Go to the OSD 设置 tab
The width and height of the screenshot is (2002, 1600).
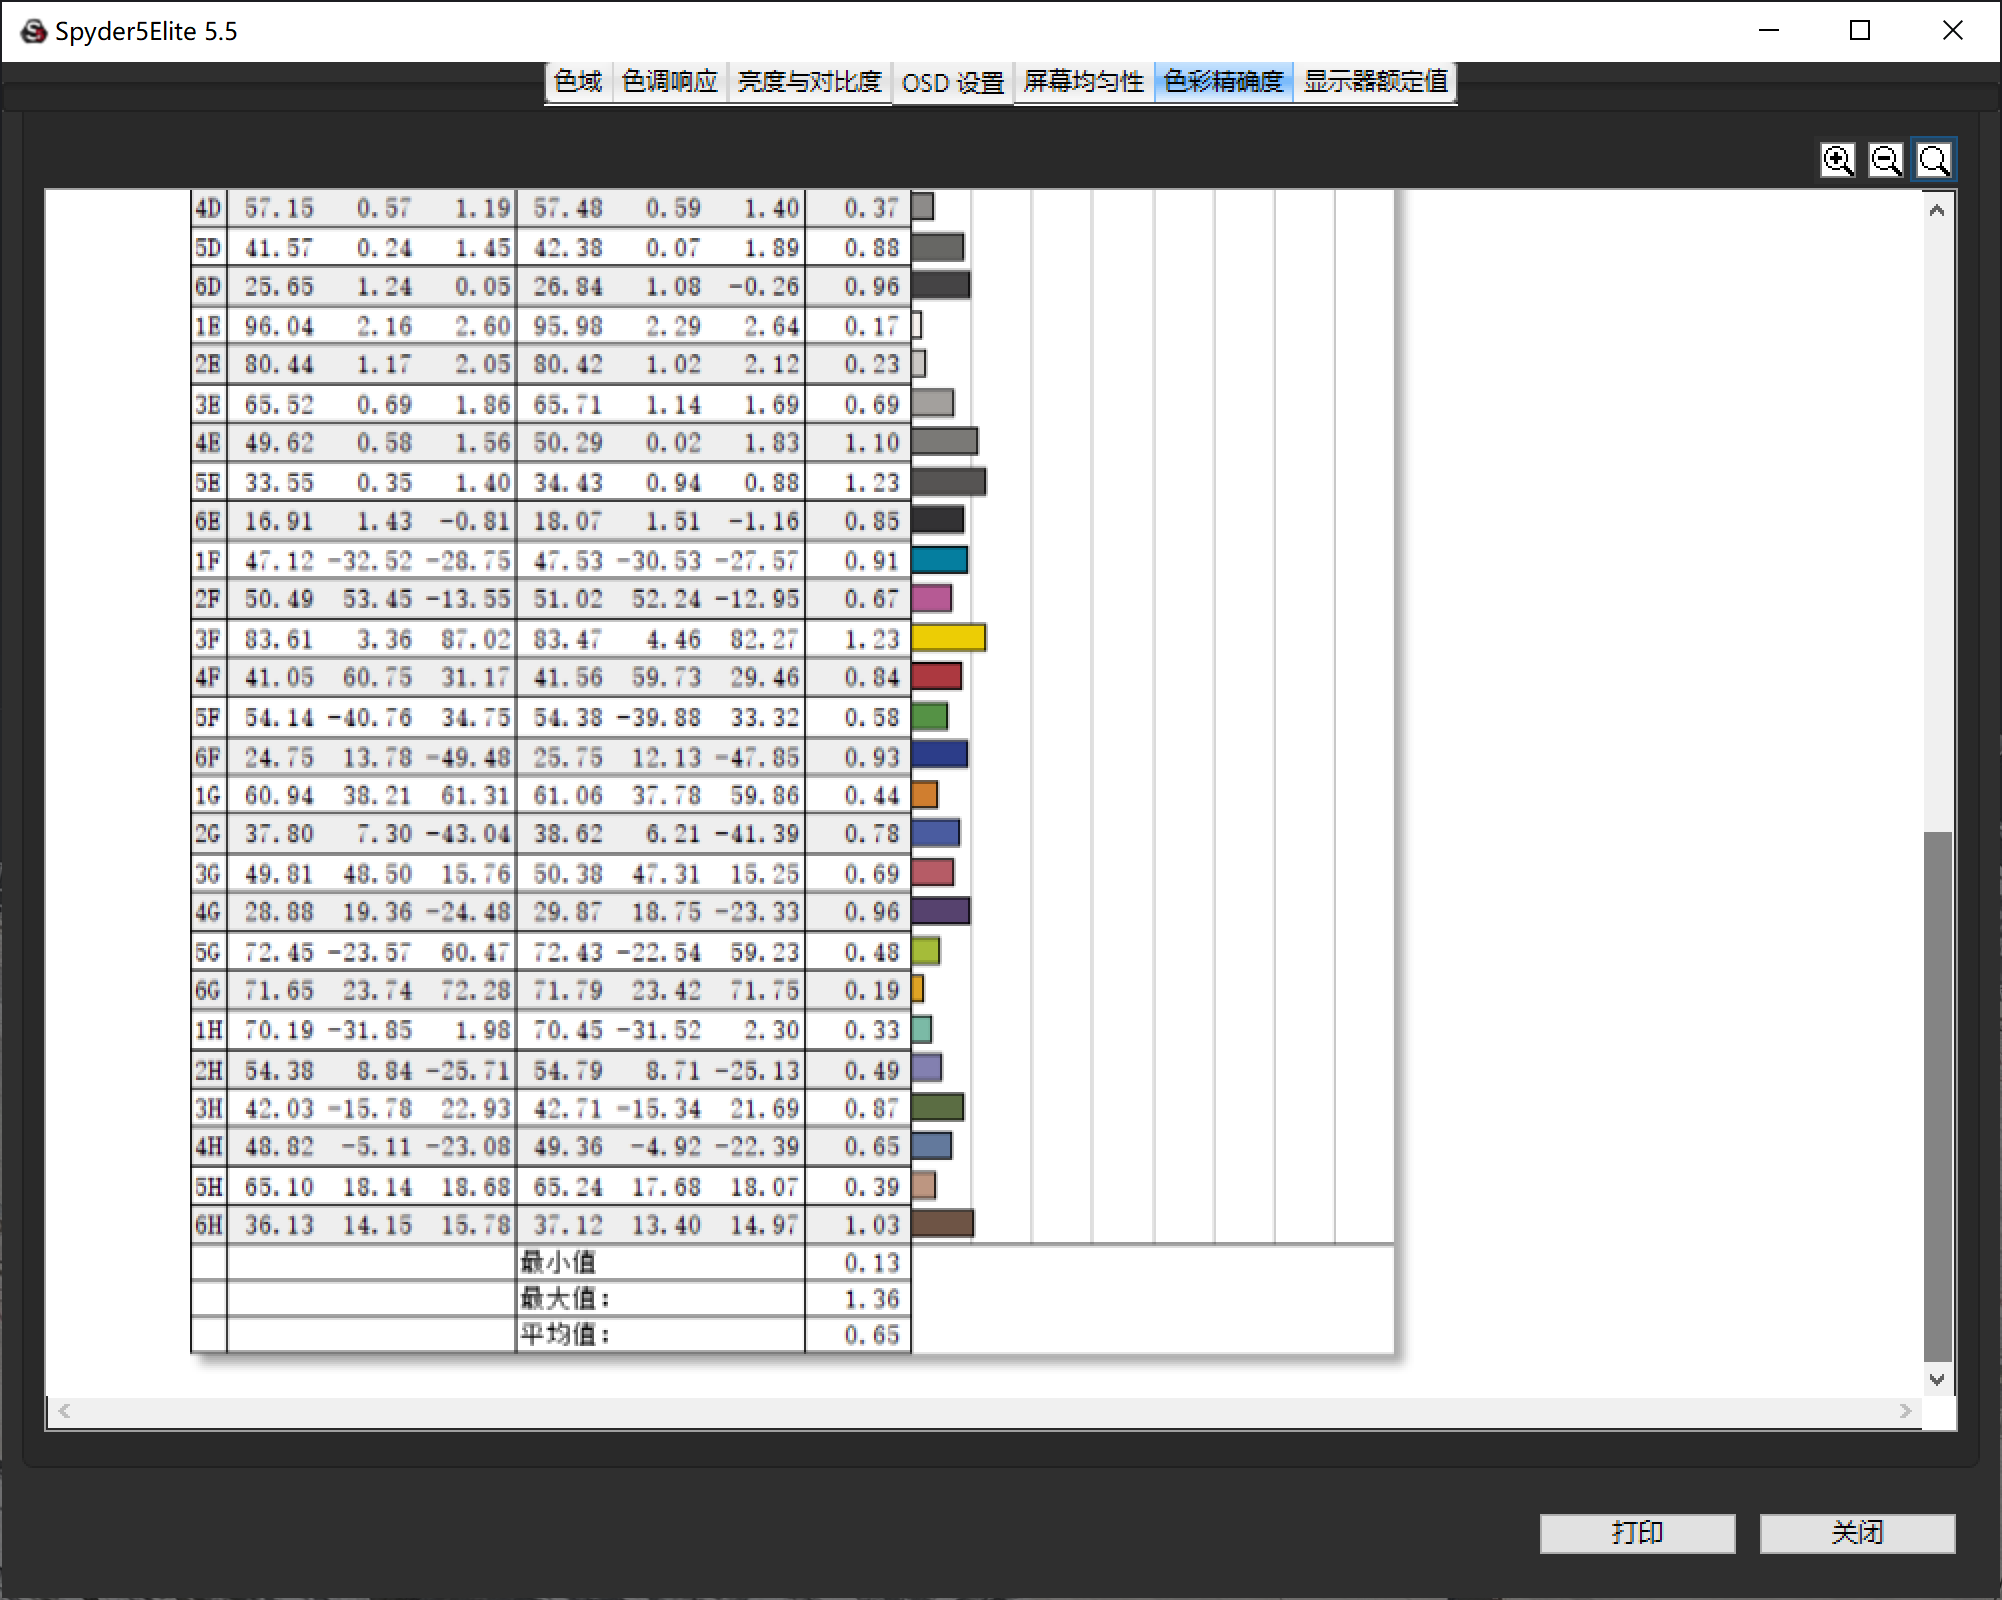[952, 83]
